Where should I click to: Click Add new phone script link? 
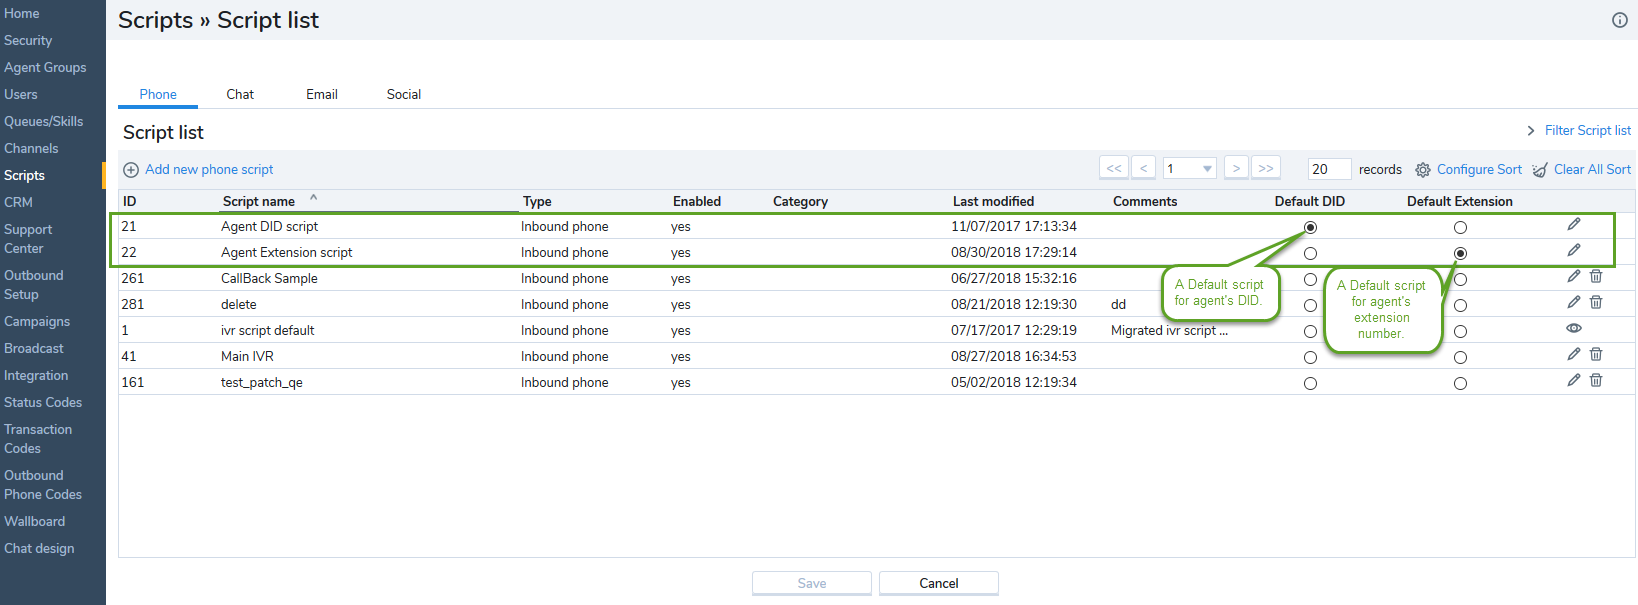click(x=209, y=170)
